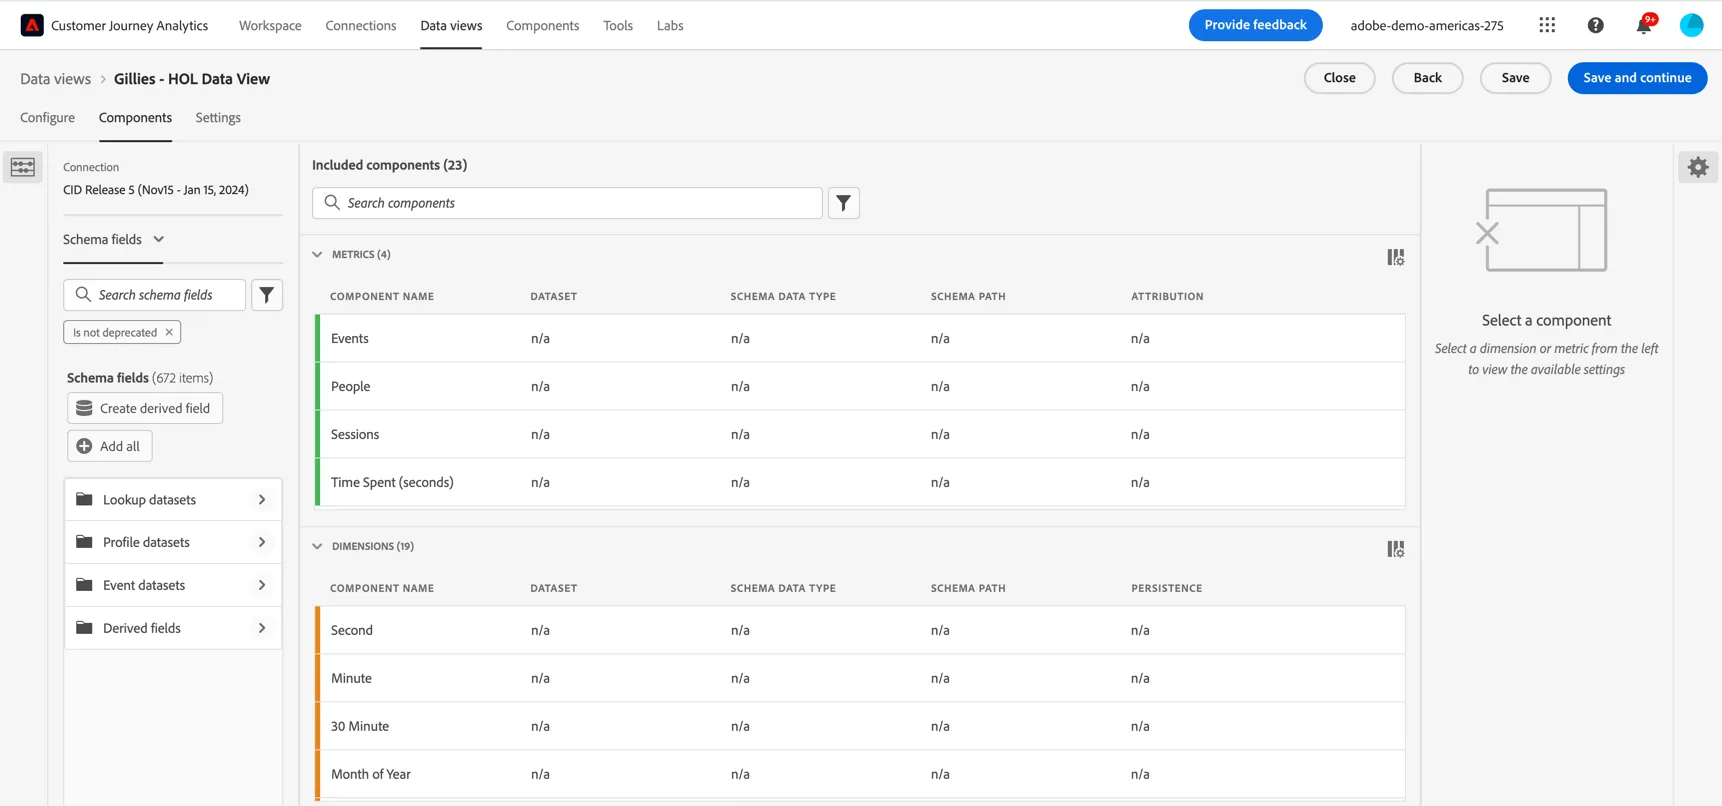Screen dimensions: 1722x806
Task: Expand the Lookup datasets chevron
Action: 262,499
